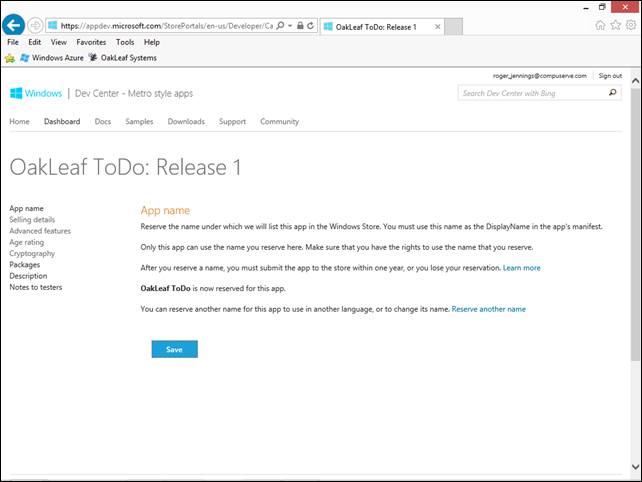Select Notes to testers in the sidebar
The image size is (642, 482).
(36, 287)
